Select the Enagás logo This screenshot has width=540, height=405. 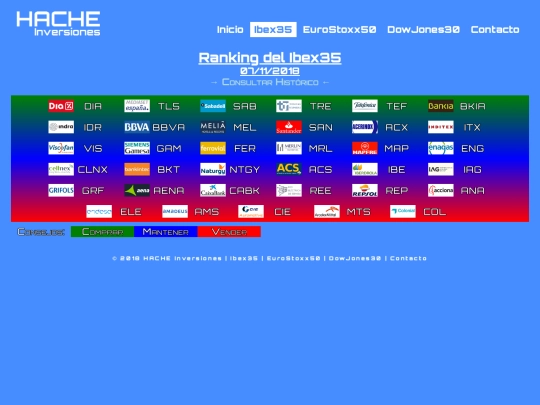tap(441, 148)
